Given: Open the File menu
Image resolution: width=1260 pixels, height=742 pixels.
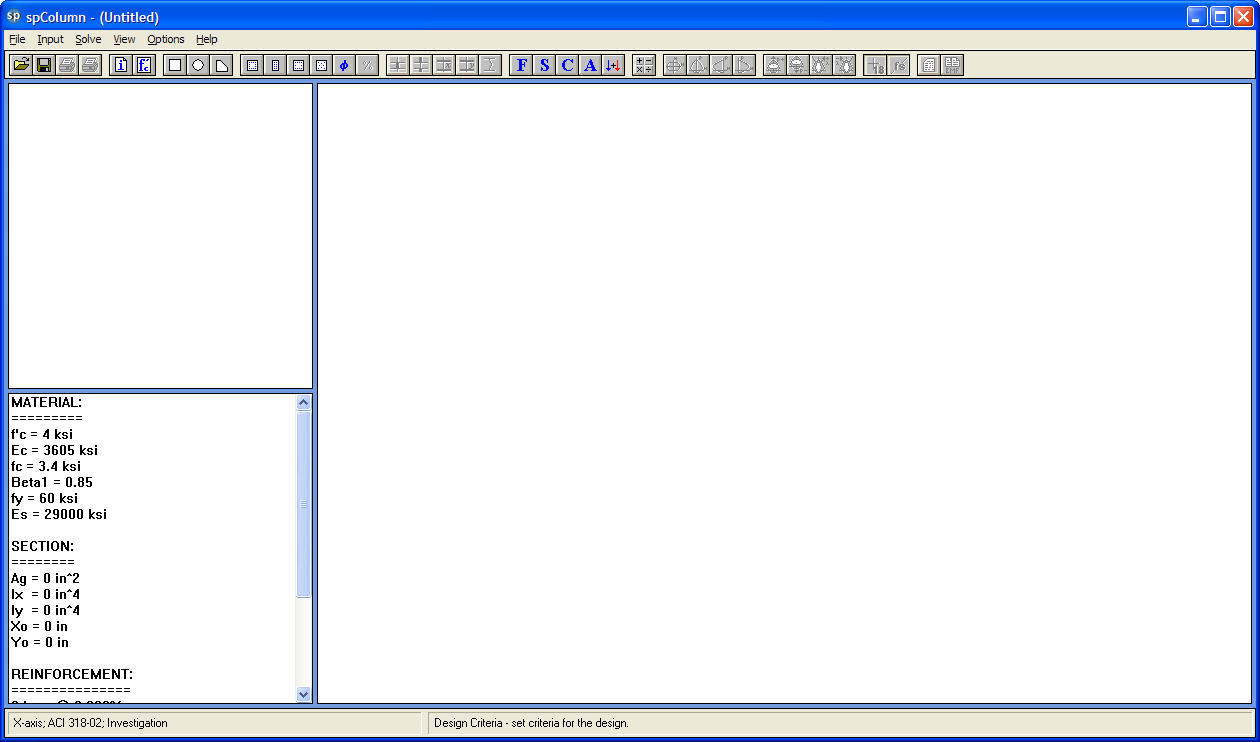Looking at the screenshot, I should click(17, 40).
